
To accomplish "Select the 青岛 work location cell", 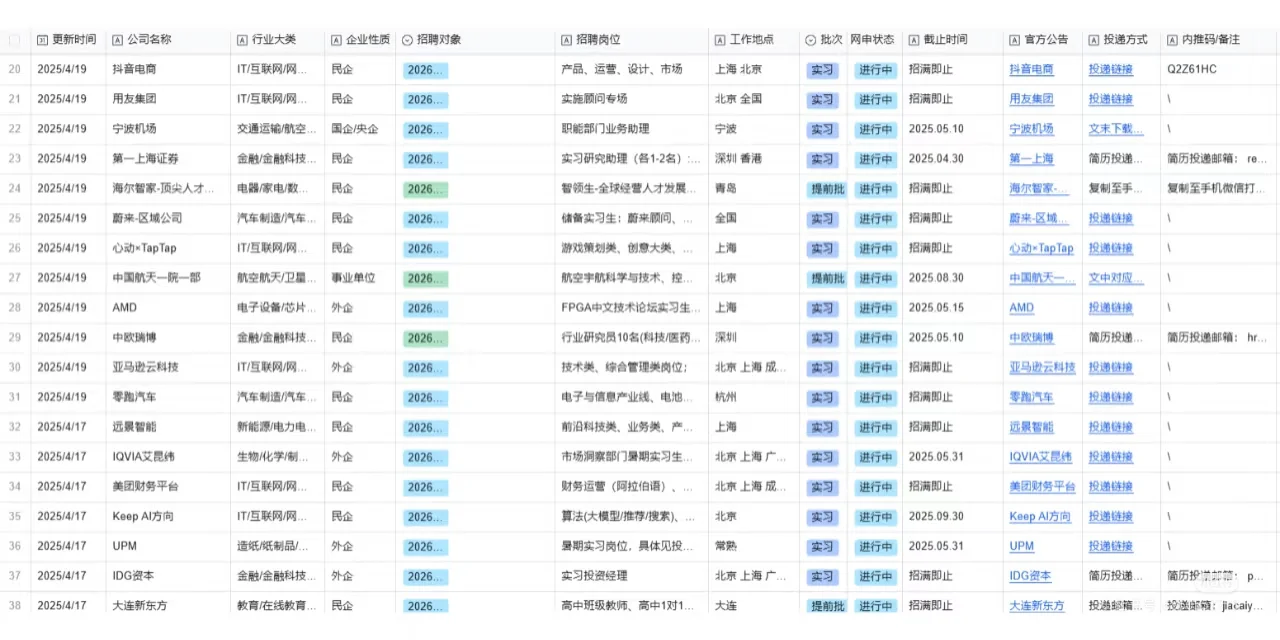I will (754, 189).
